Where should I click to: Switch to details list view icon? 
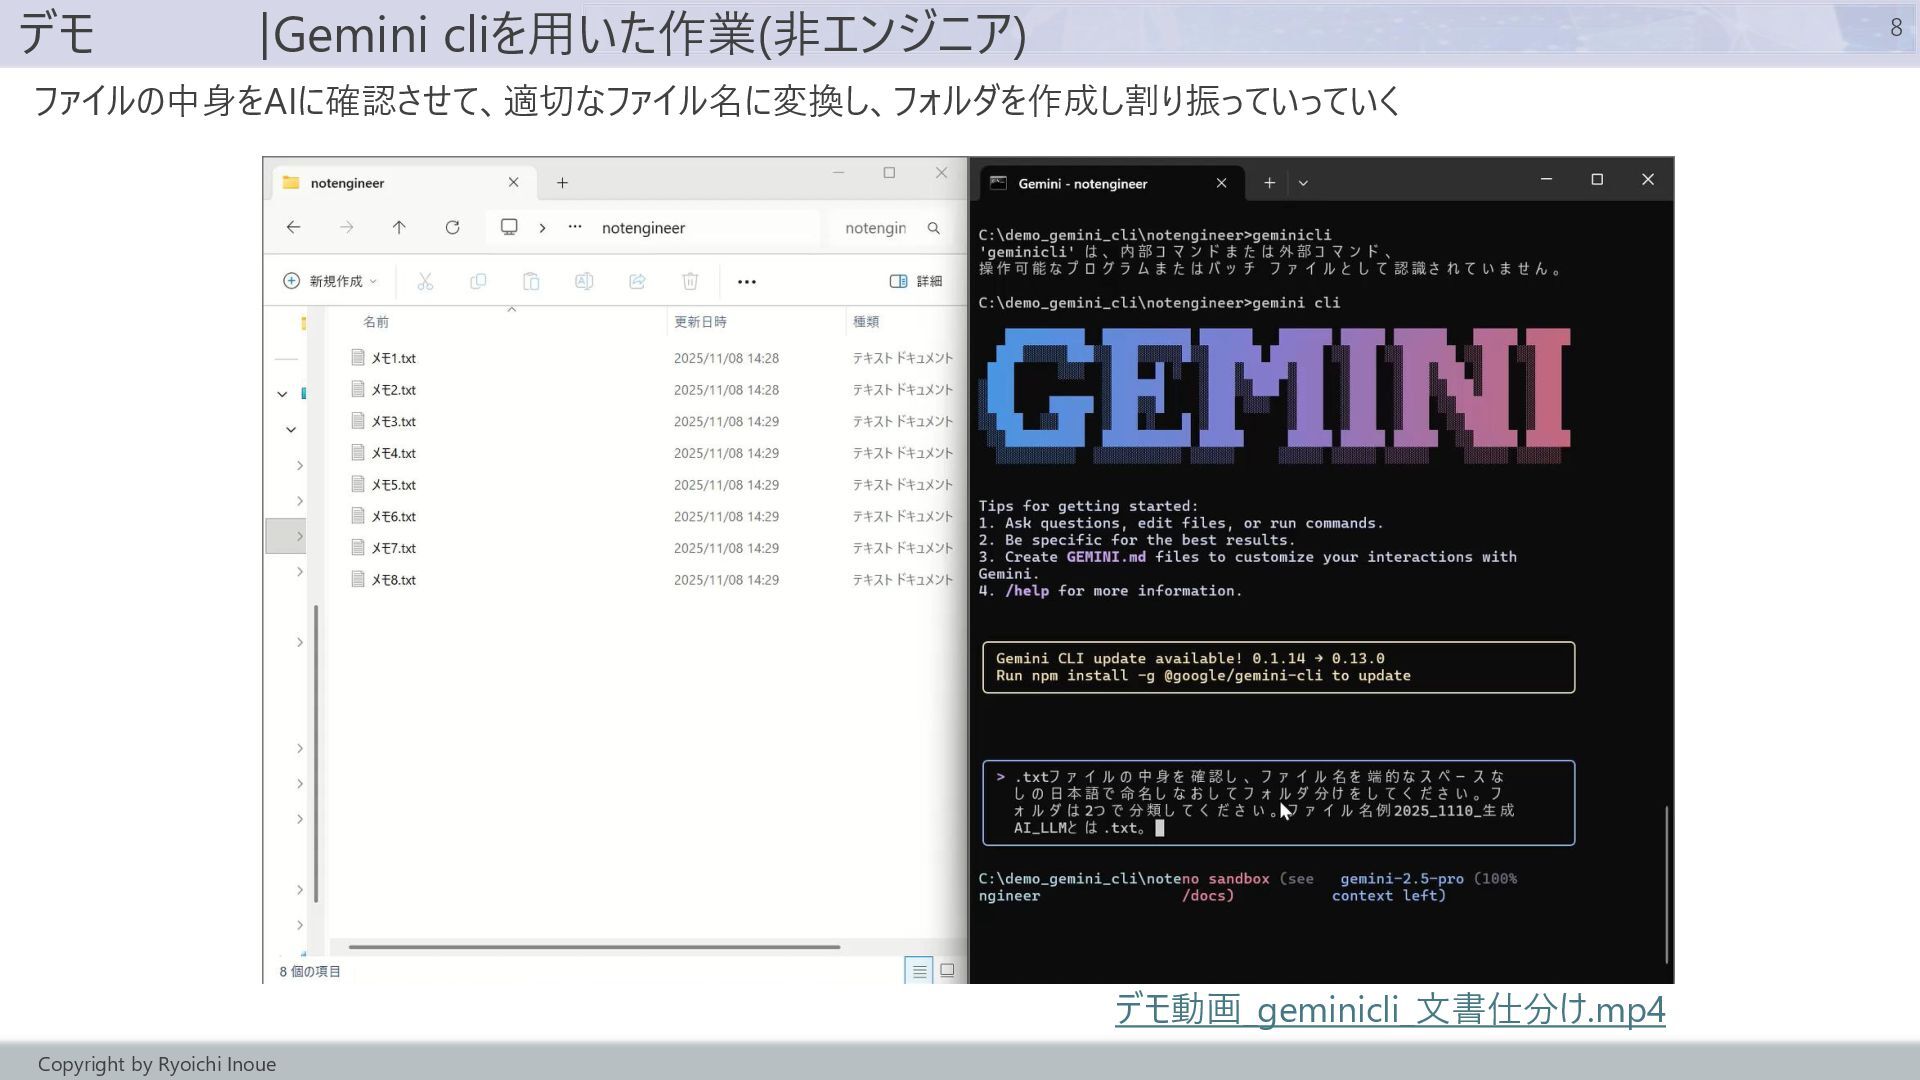point(919,971)
